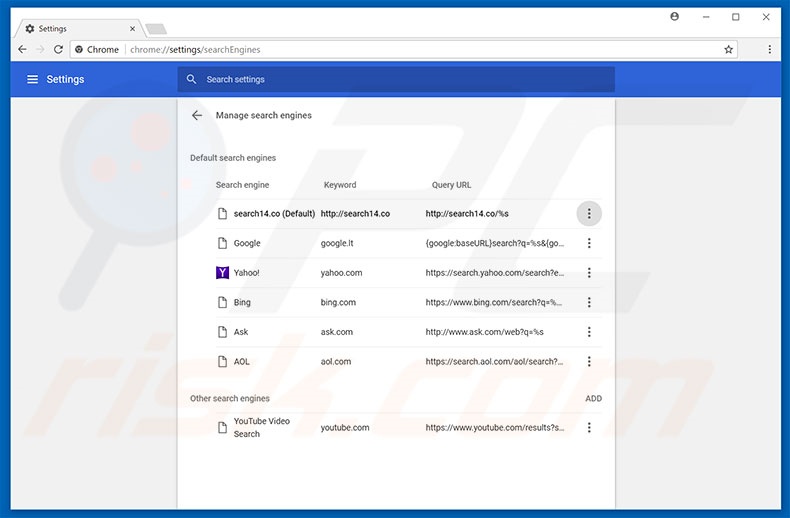Bookmark this page with the star icon
This screenshot has width=790, height=518.
(729, 49)
